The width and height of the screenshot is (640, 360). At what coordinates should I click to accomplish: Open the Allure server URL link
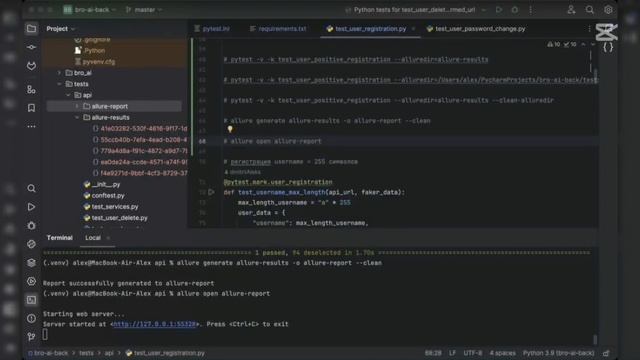pyautogui.click(x=154, y=324)
